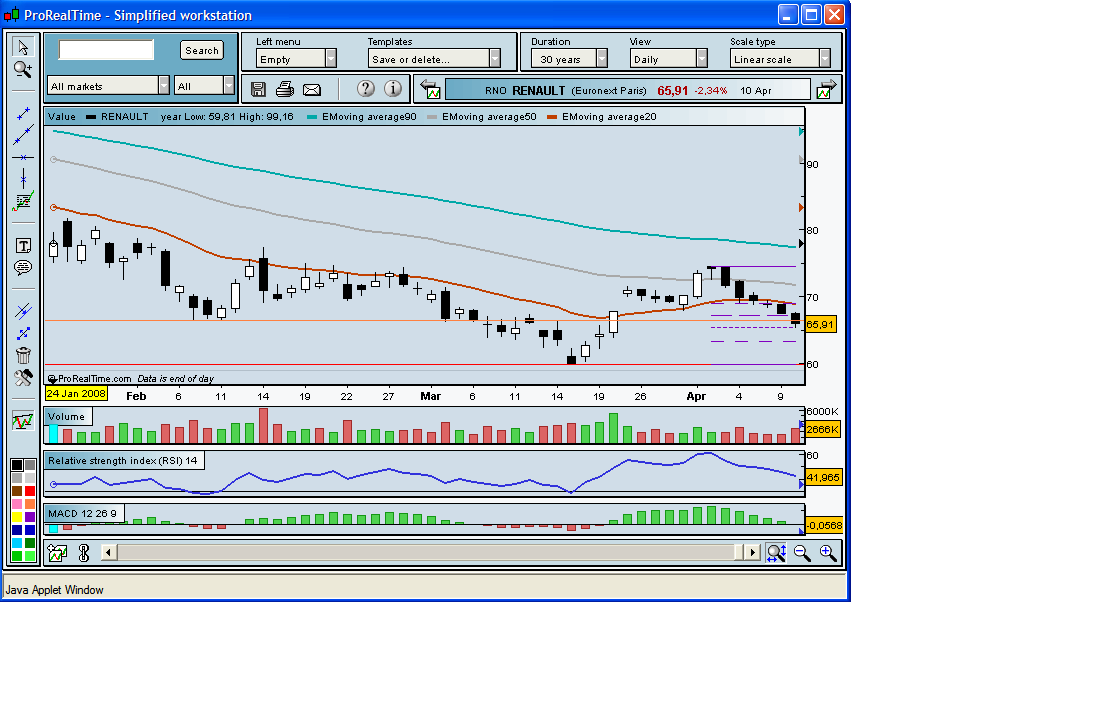Viewport: 1114px width, 727px height.
Task: Click the EMoving average50 legend label
Action: [489, 117]
